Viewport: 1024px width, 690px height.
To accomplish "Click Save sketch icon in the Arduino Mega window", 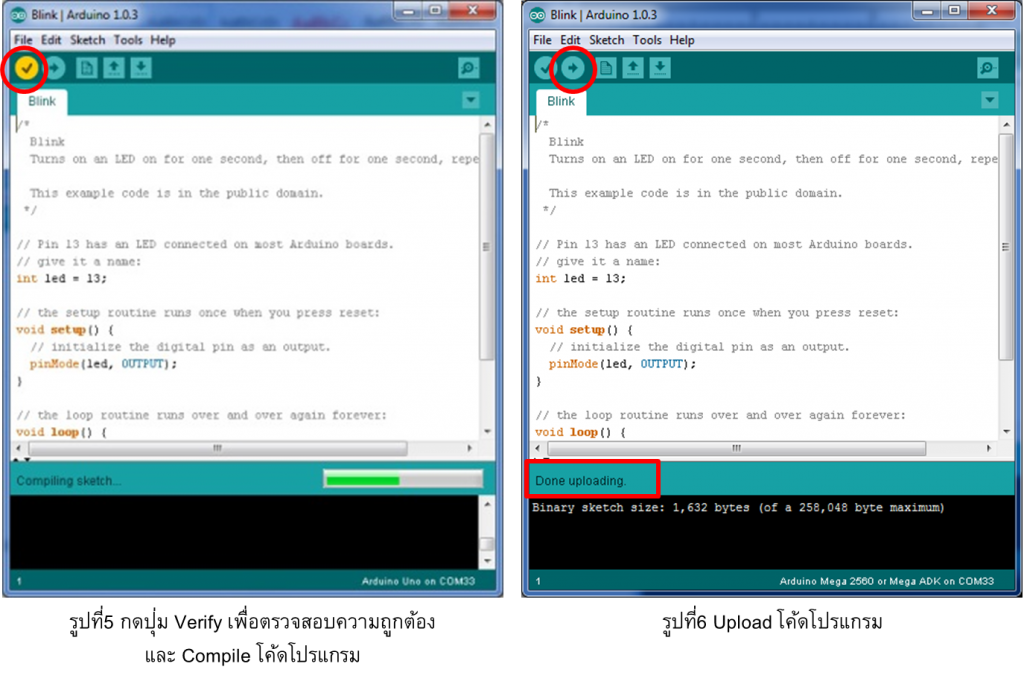I will pyautogui.click(x=660, y=68).
